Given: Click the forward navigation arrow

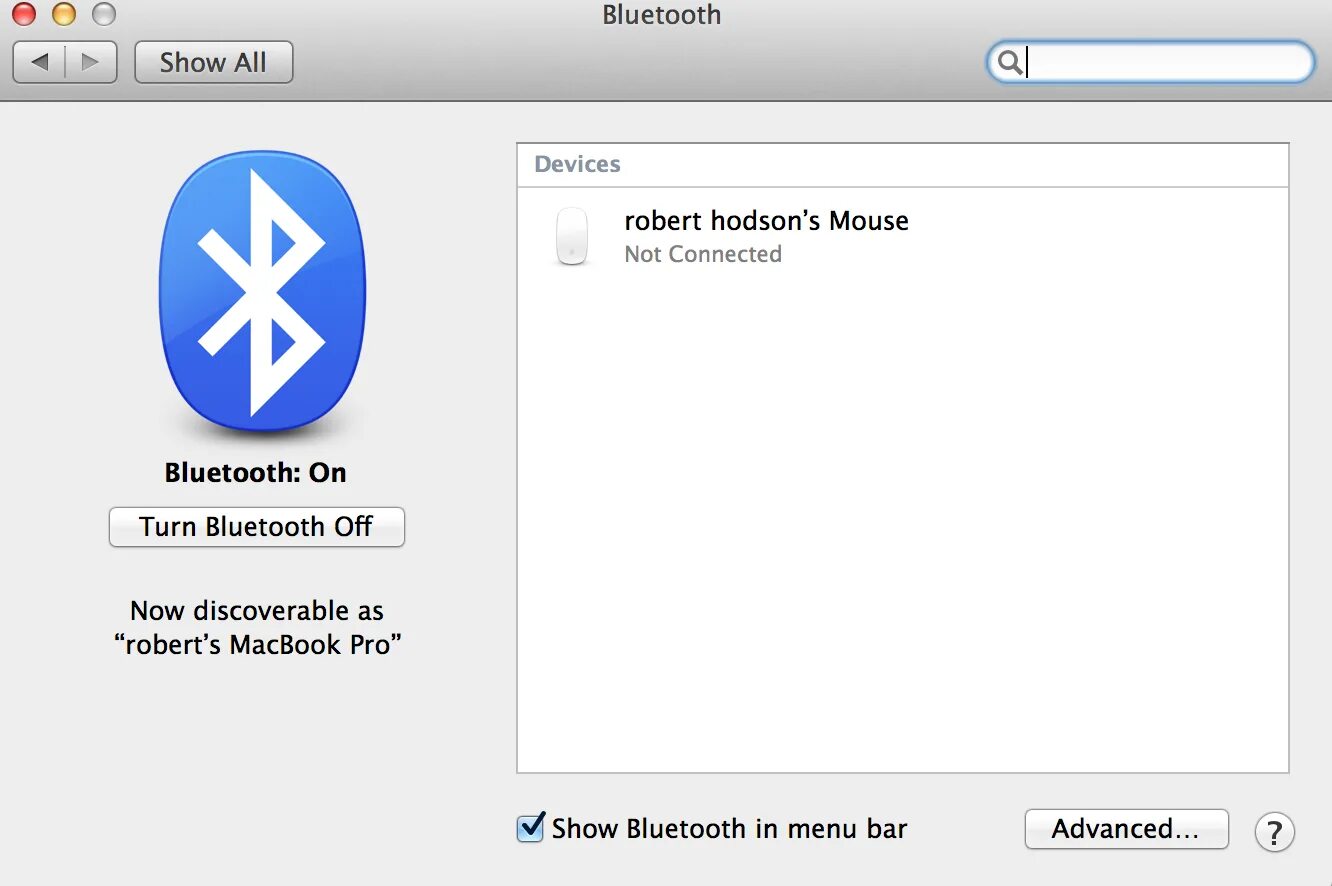Looking at the screenshot, I should [91, 62].
